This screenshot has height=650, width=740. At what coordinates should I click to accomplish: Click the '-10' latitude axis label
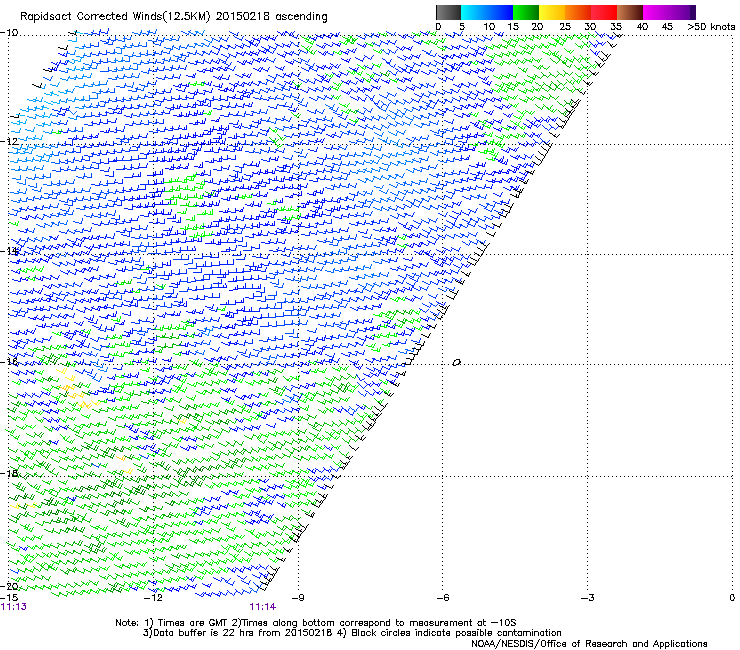click(9, 33)
